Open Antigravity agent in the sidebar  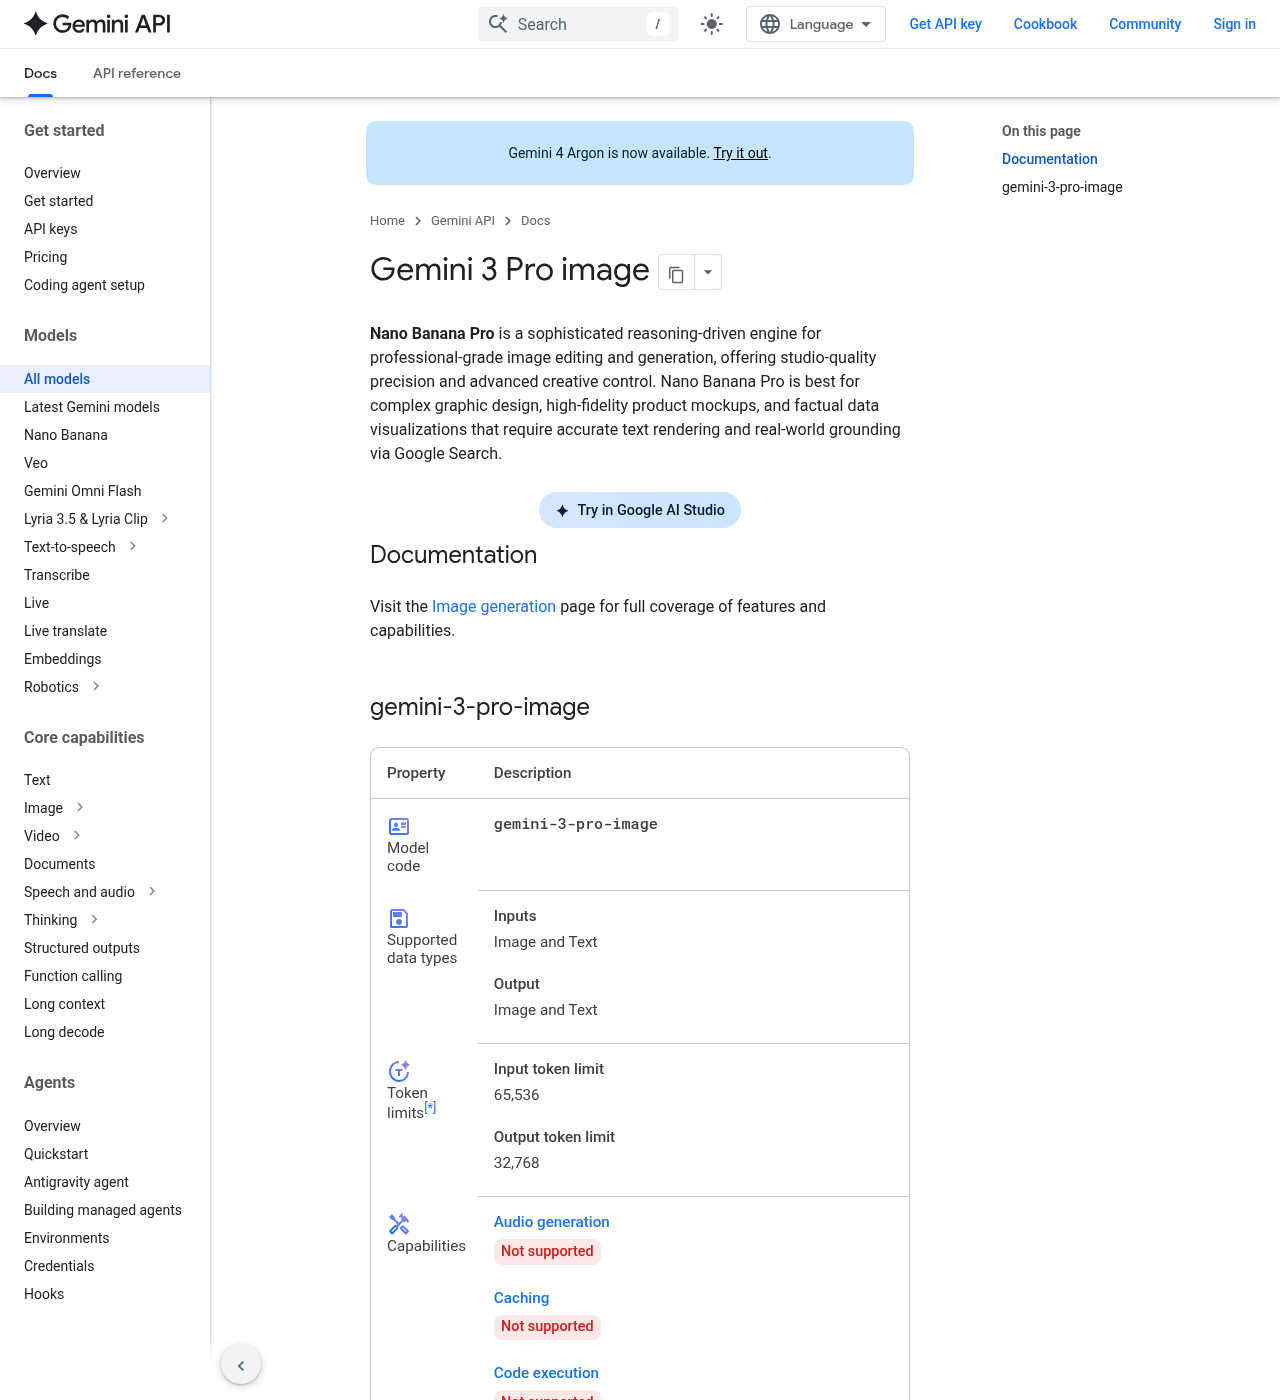tap(76, 1182)
